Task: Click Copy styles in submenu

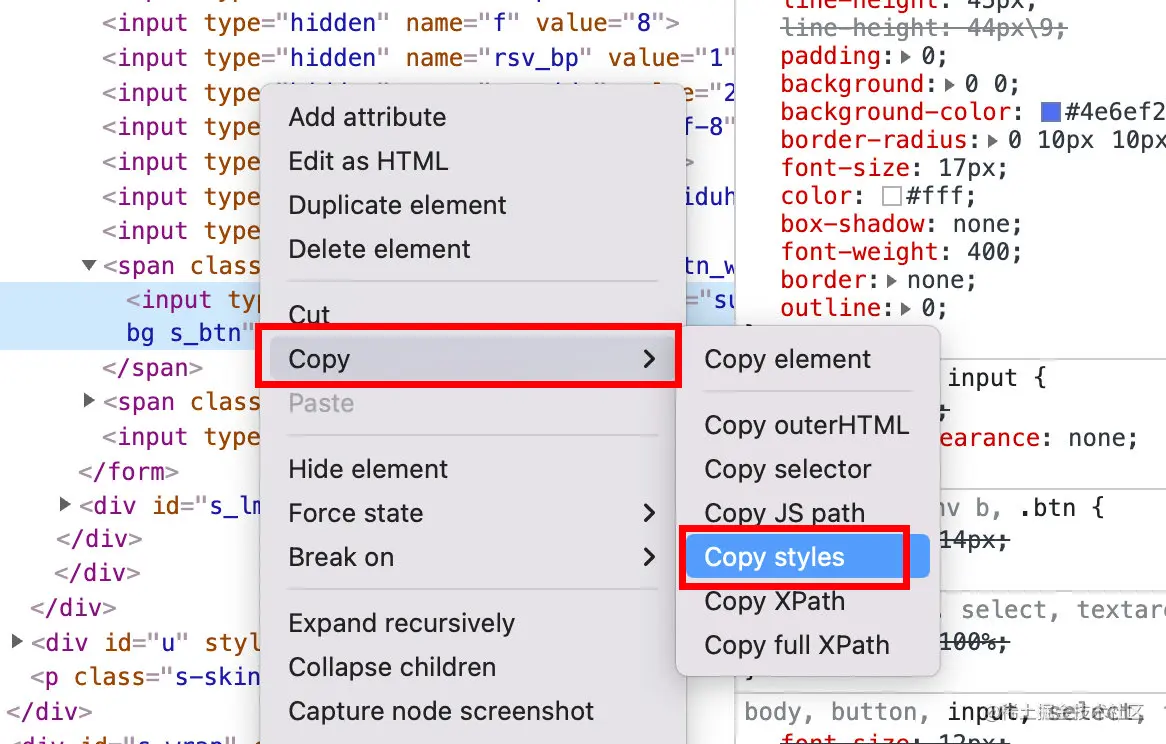Action: coord(808,557)
